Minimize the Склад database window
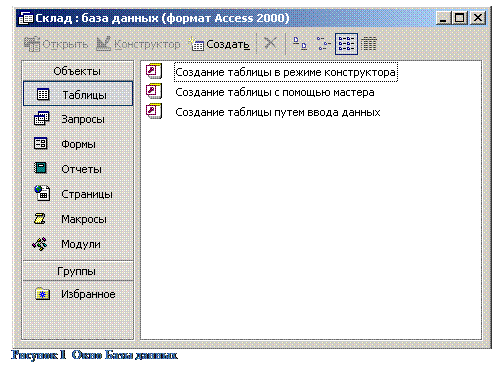 (x=443, y=18)
